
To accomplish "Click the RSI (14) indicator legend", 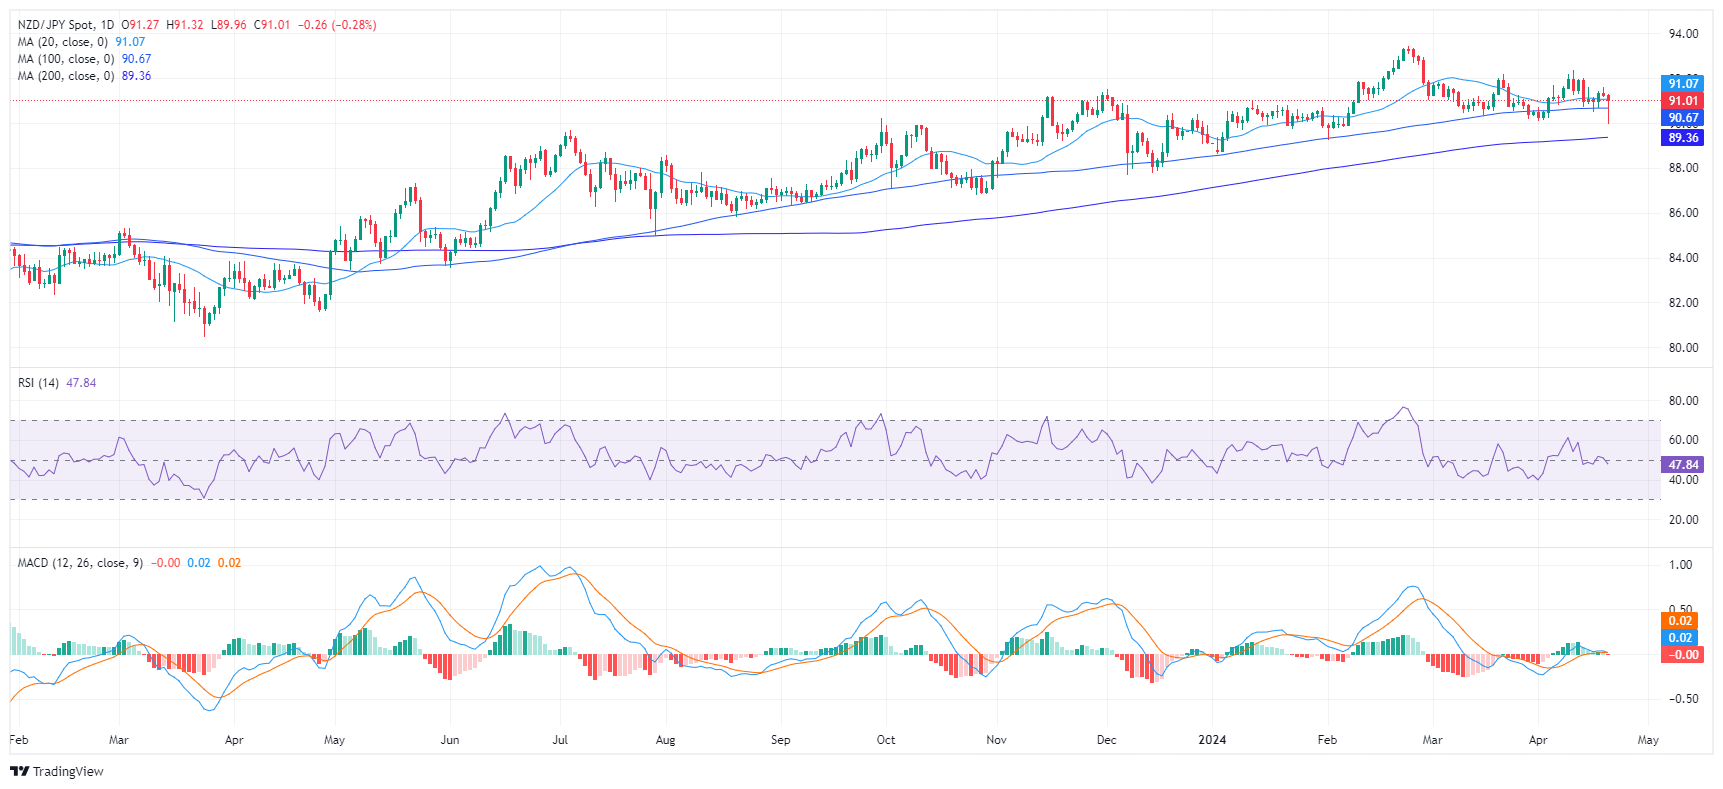I will (x=38, y=383).
